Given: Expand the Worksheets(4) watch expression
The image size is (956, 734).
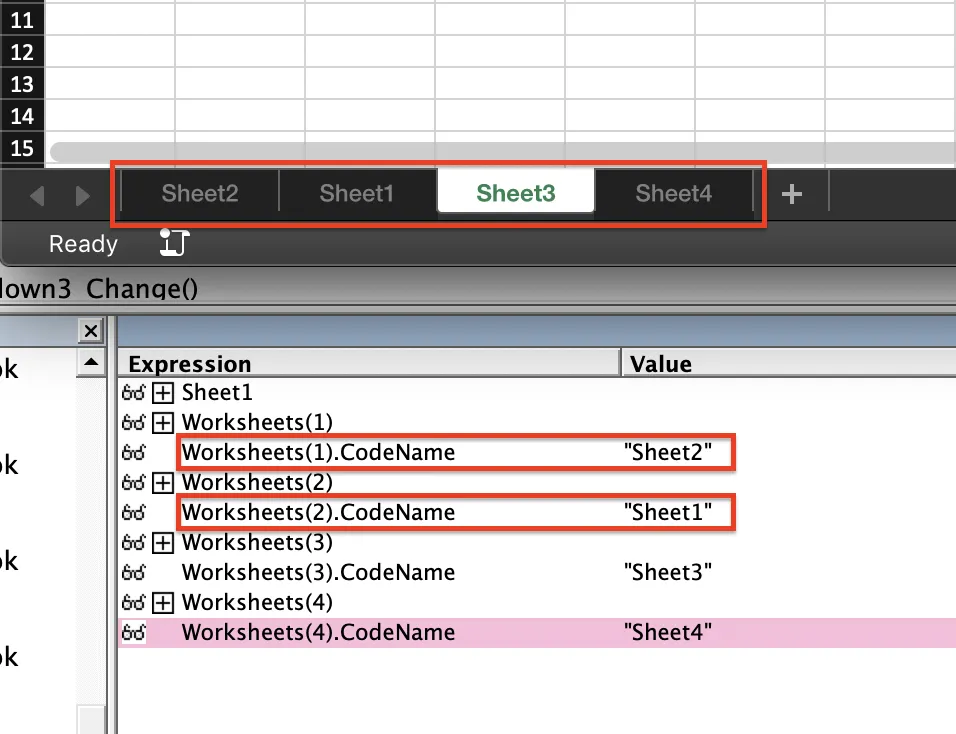Looking at the screenshot, I should 163,603.
